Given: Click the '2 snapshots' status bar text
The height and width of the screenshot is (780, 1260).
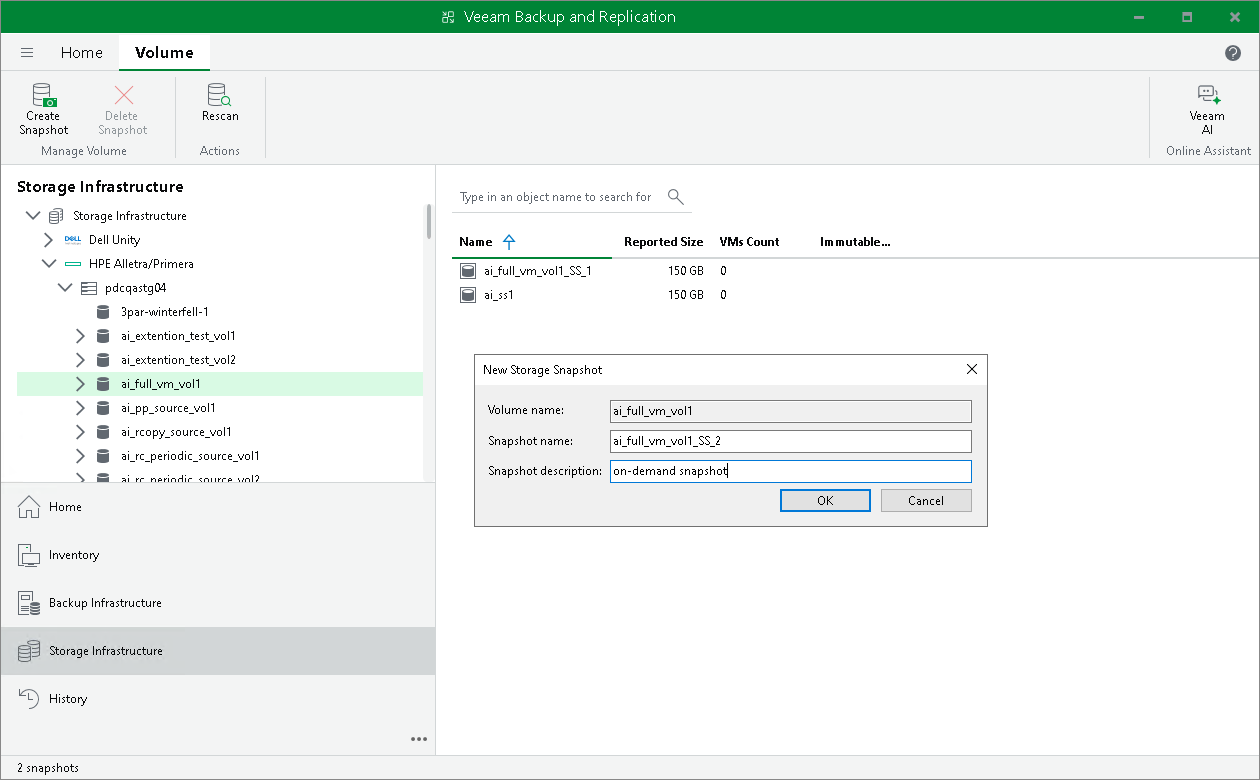Looking at the screenshot, I should pos(48,768).
